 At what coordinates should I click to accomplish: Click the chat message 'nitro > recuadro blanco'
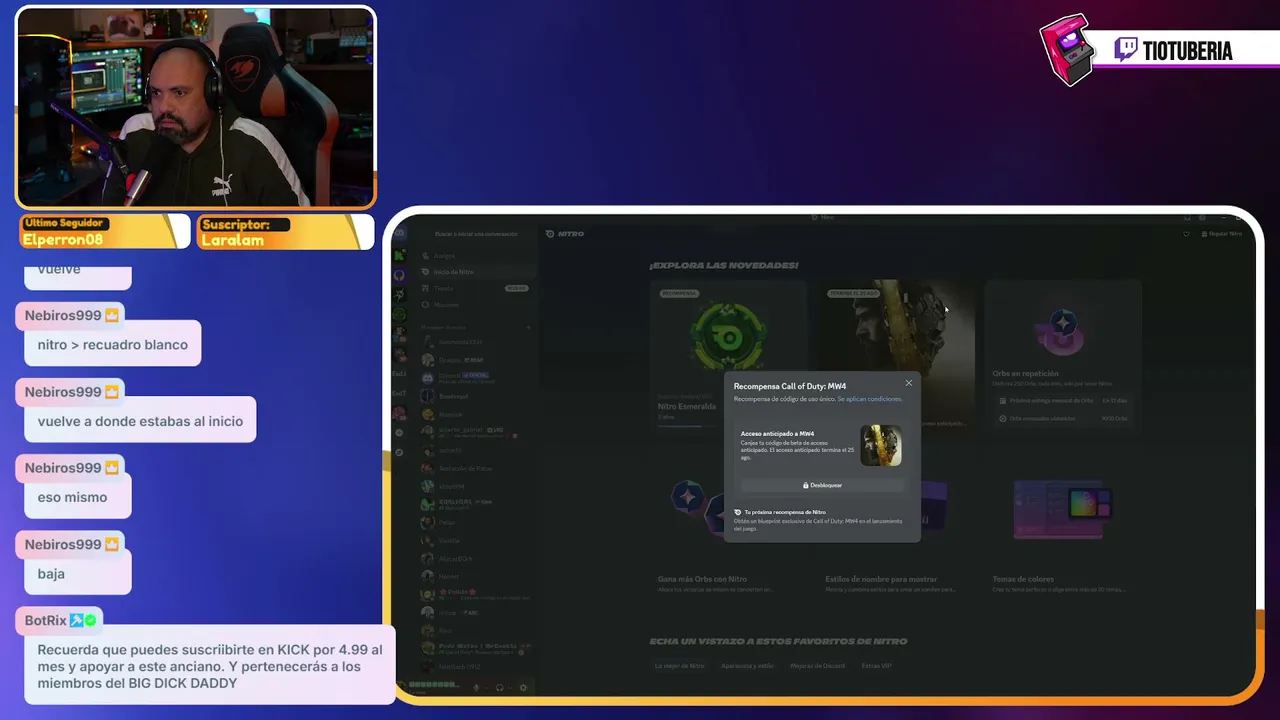coord(112,345)
